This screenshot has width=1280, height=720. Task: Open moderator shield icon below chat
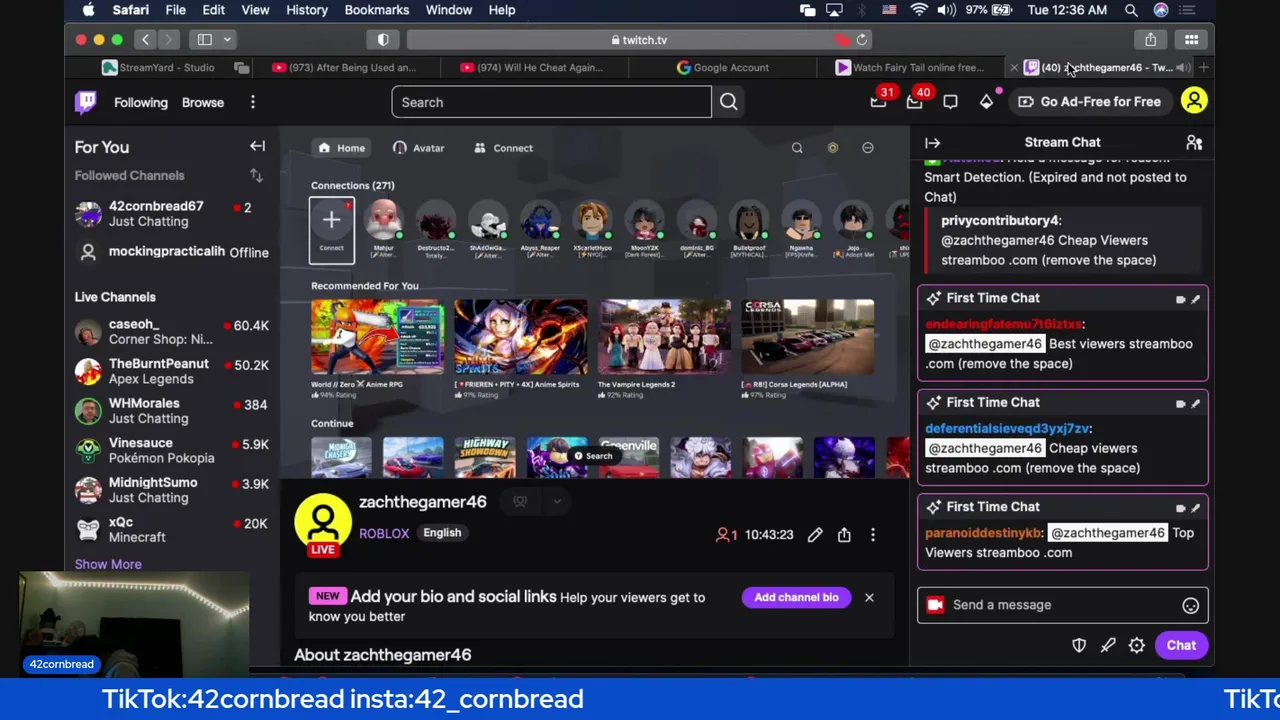click(1079, 646)
